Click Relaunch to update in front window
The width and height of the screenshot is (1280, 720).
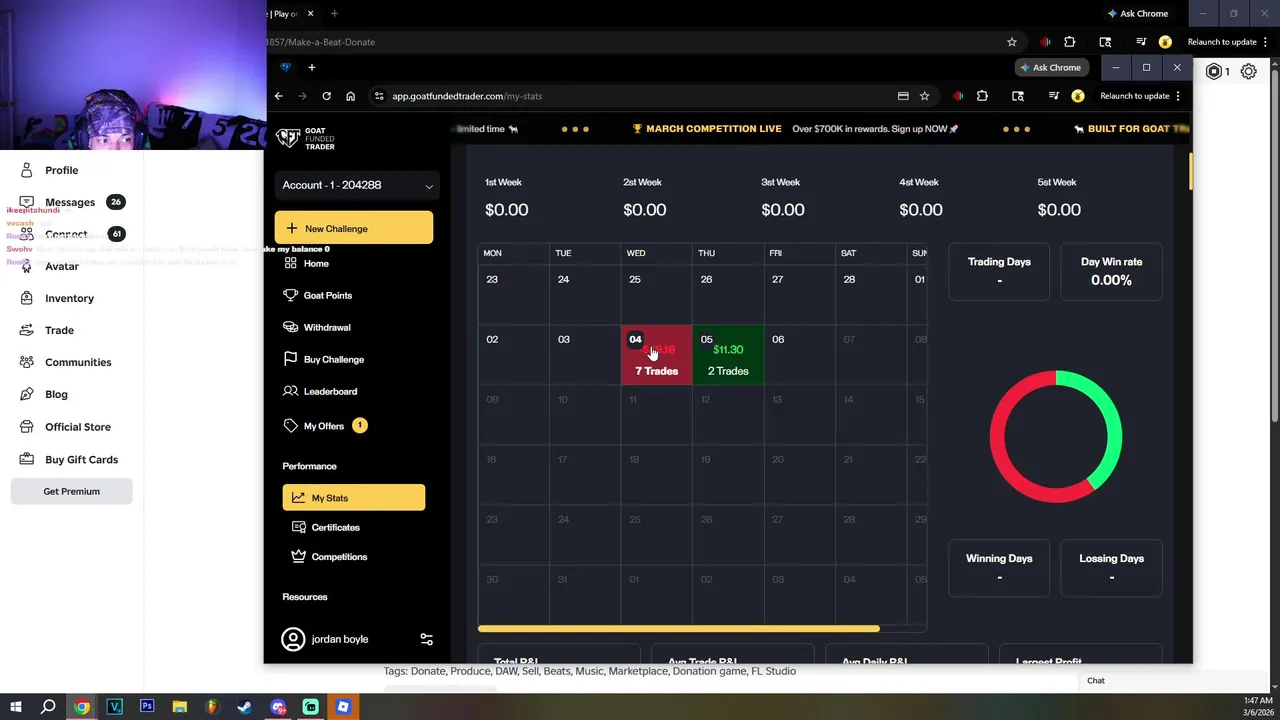pyautogui.click(x=1135, y=96)
